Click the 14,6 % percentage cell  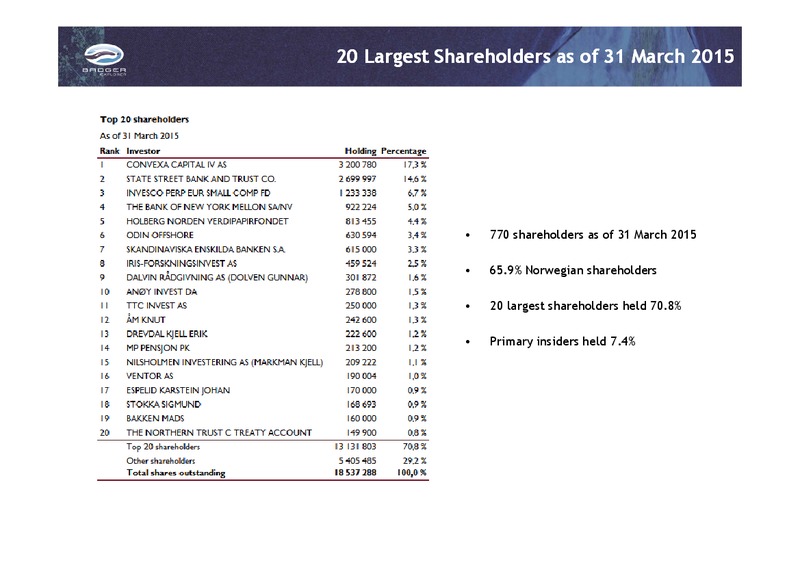tap(415, 179)
